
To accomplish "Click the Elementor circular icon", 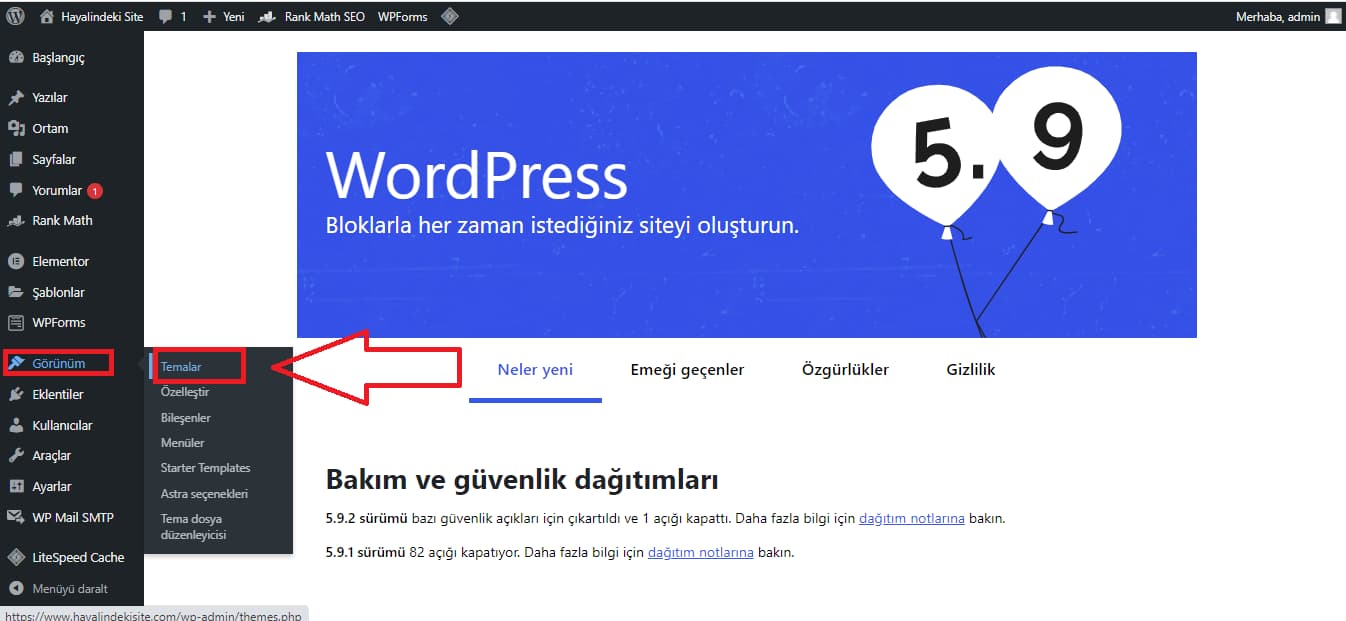I will coord(16,261).
